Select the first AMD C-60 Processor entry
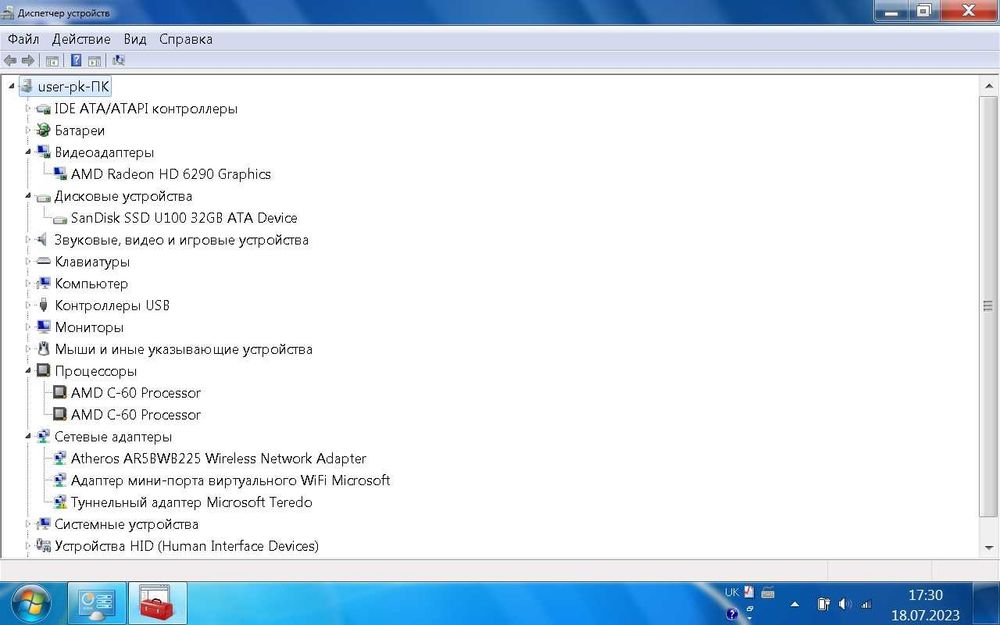The width and height of the screenshot is (1000, 625). [x=135, y=393]
